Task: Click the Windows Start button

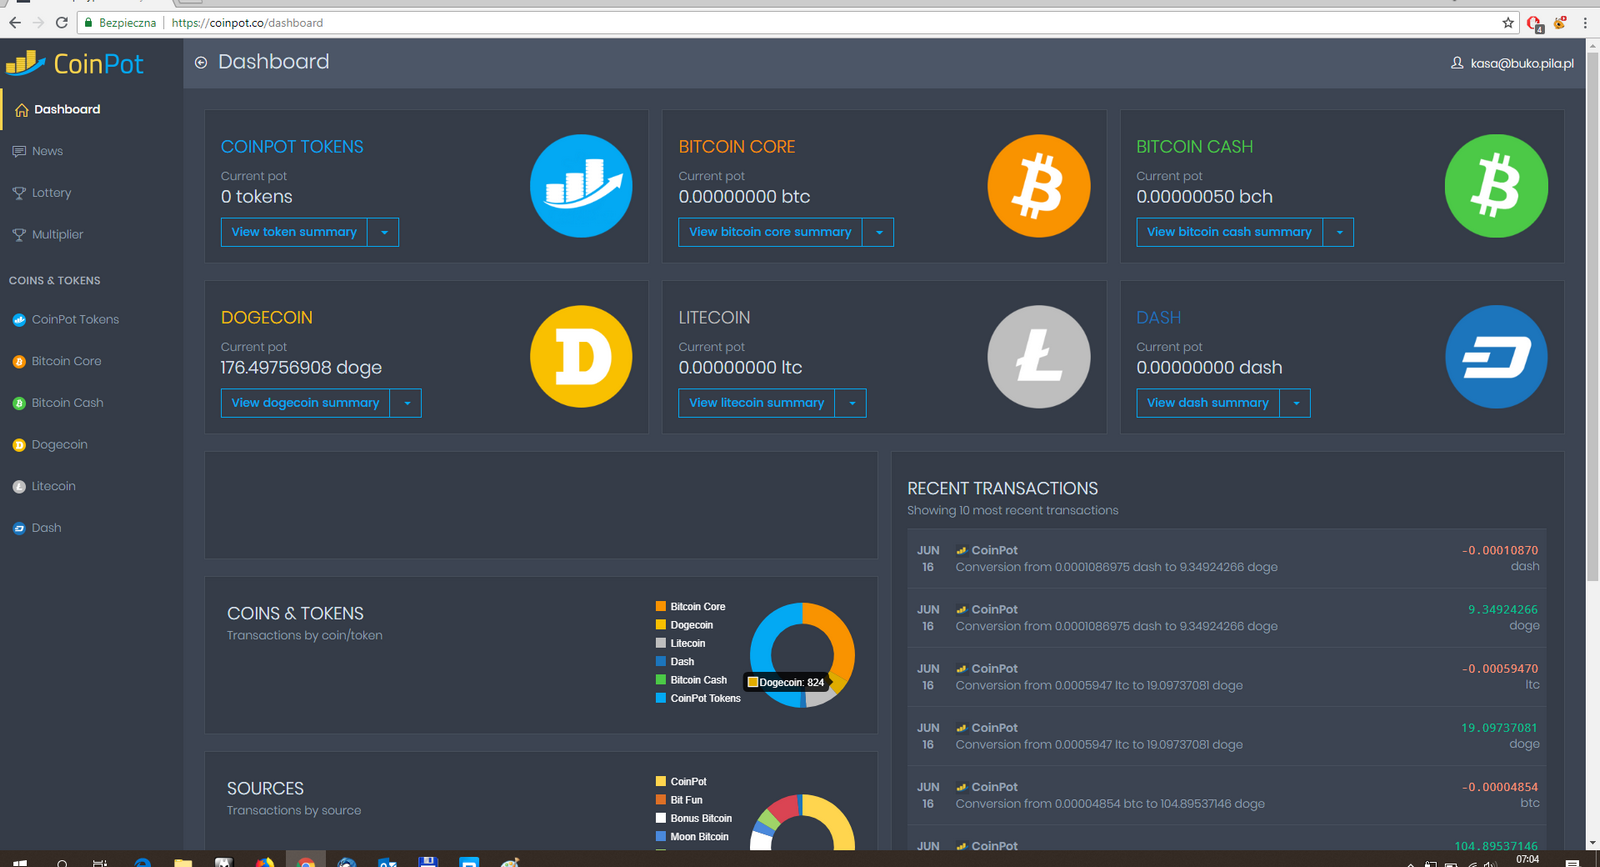Action: pos(19,861)
